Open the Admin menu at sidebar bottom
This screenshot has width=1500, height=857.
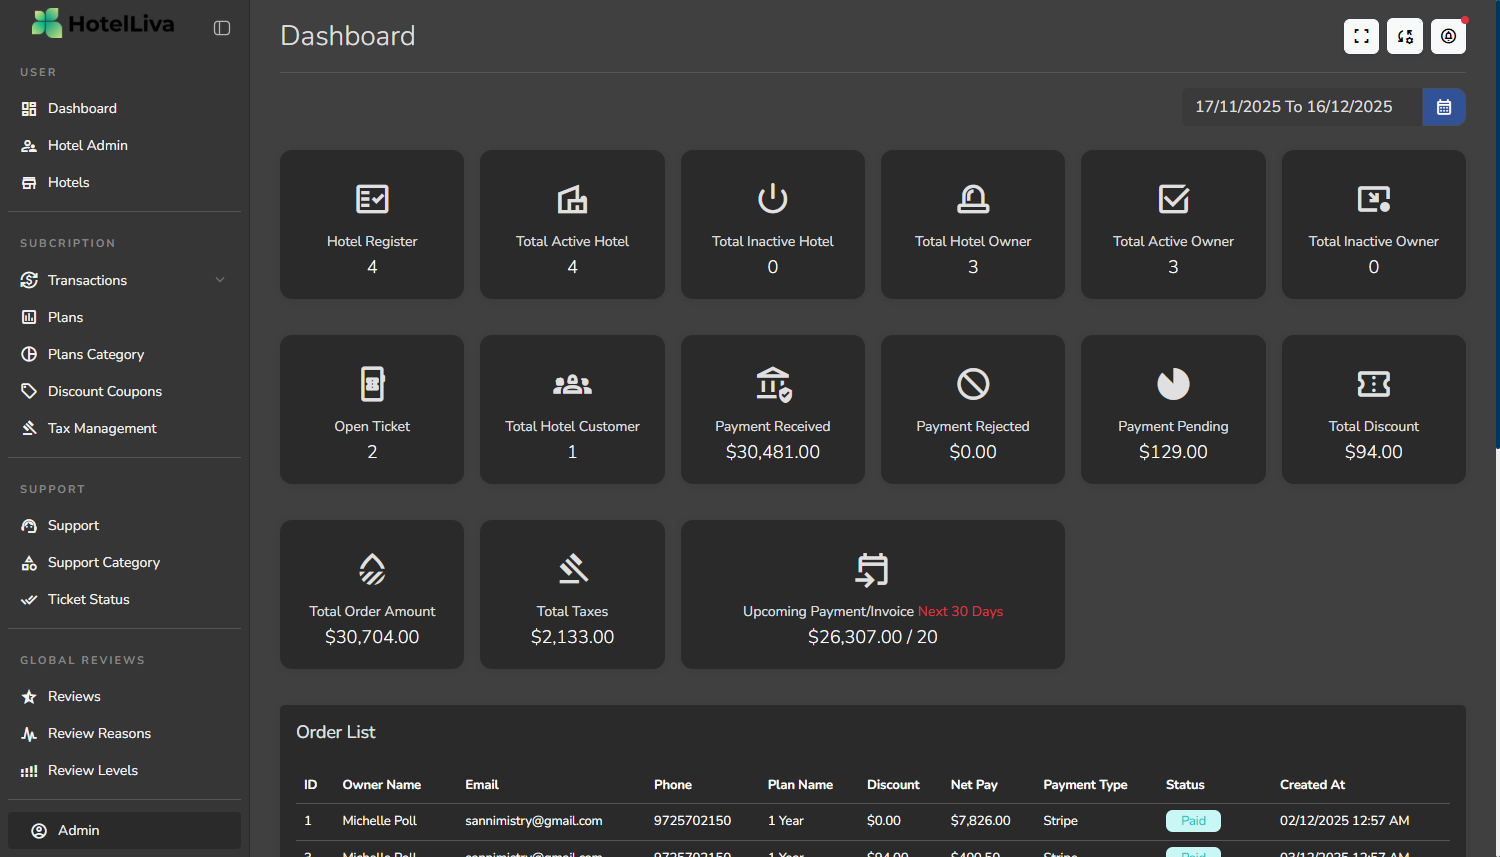[x=124, y=830]
